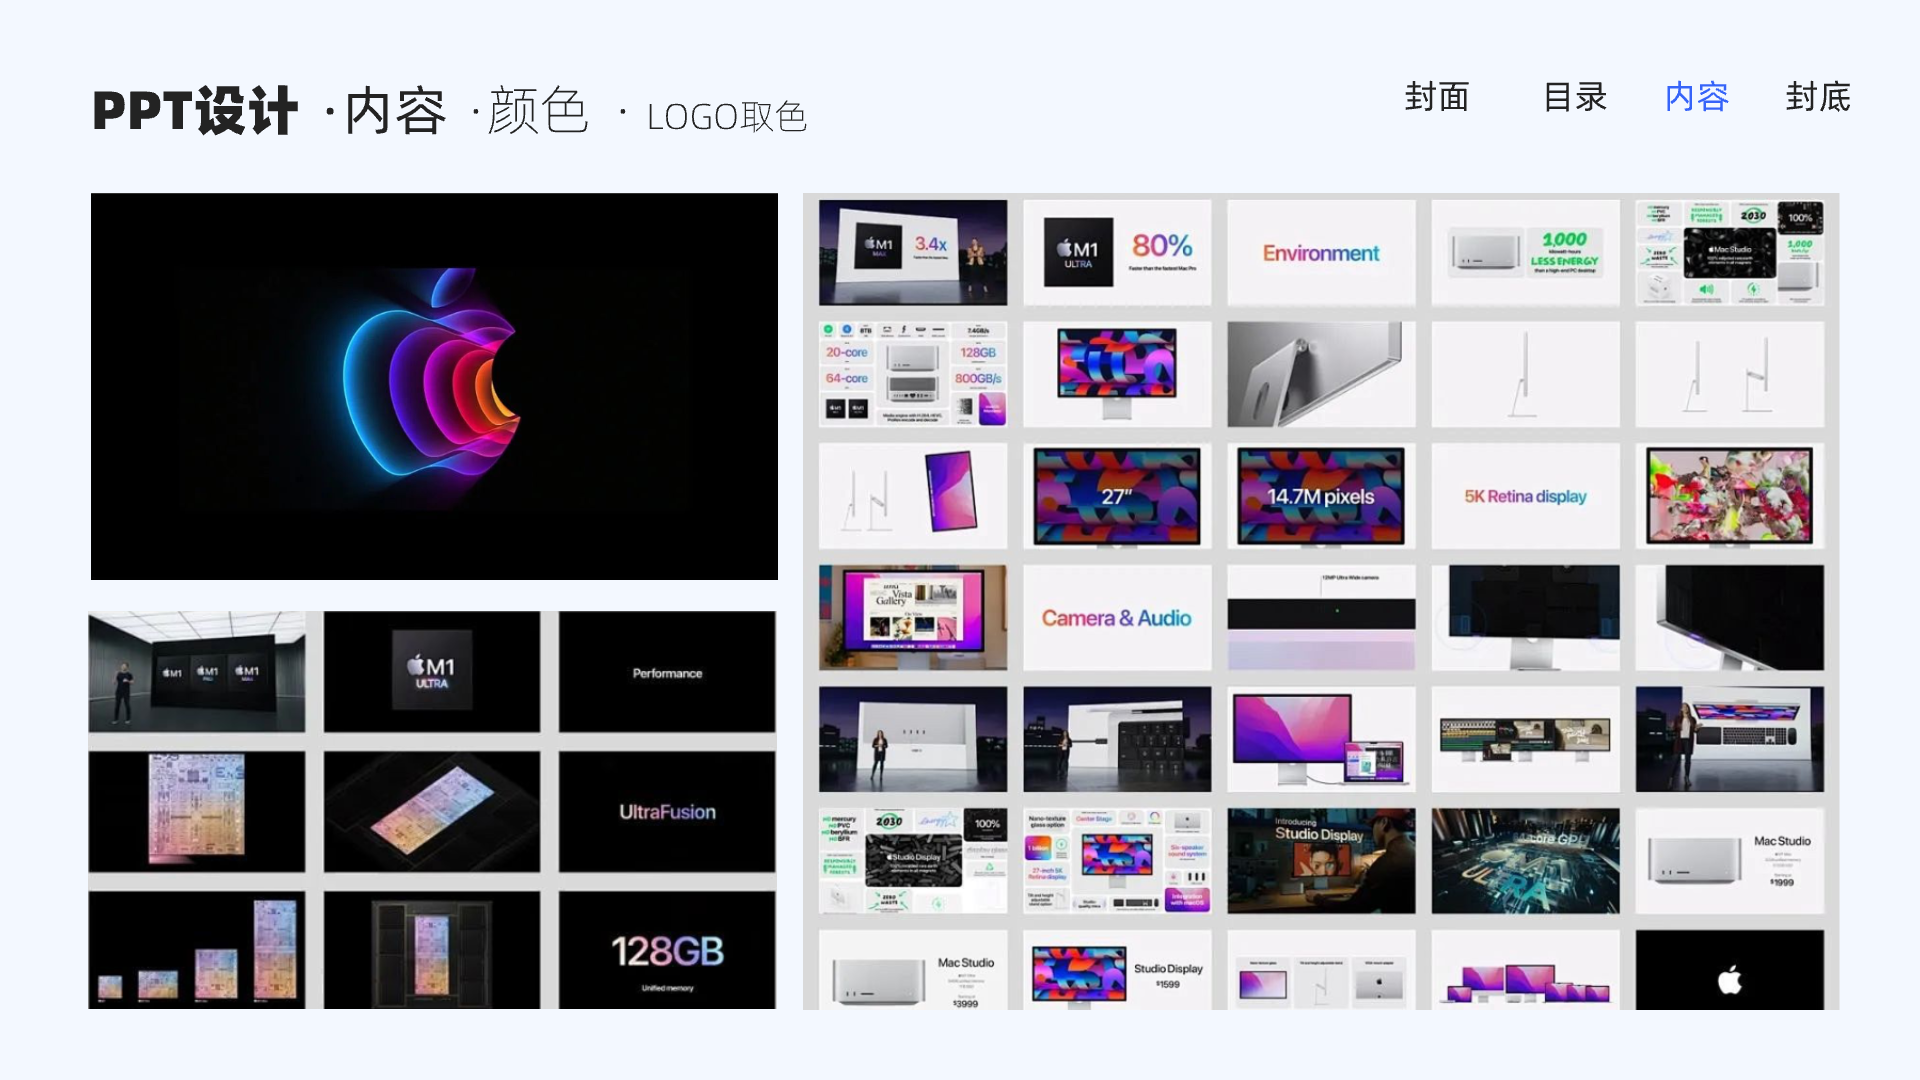Select the angled iridescent chip thumbnail
Screen dimensions: 1920x1080
coord(432,812)
